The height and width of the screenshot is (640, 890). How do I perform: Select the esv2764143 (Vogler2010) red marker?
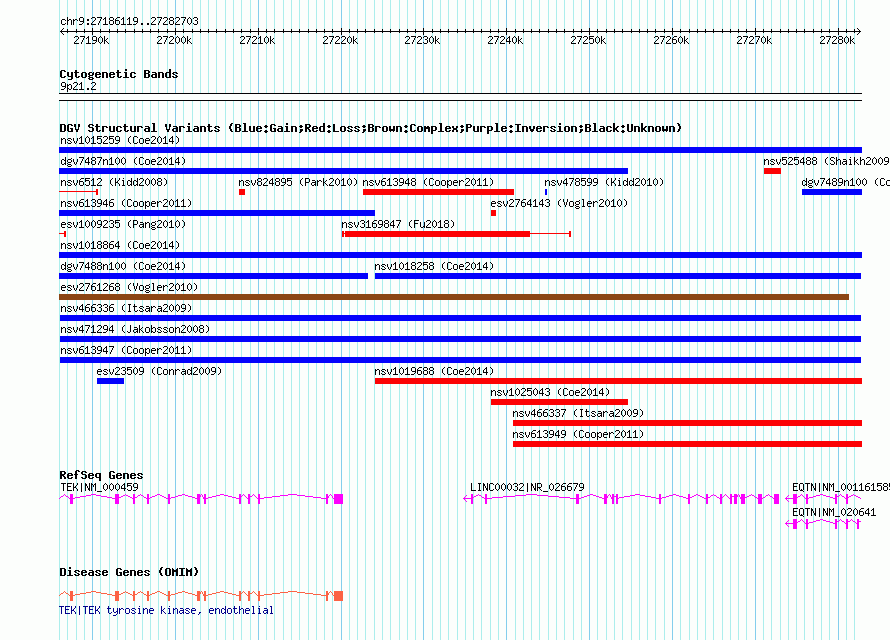click(x=493, y=213)
